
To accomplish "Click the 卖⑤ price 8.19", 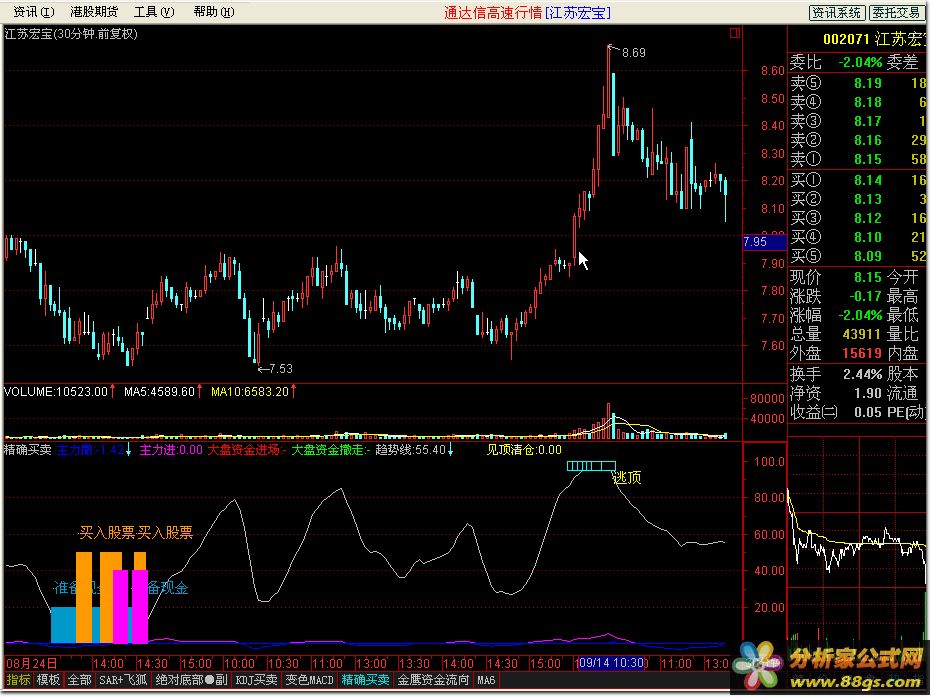I will tap(867, 83).
